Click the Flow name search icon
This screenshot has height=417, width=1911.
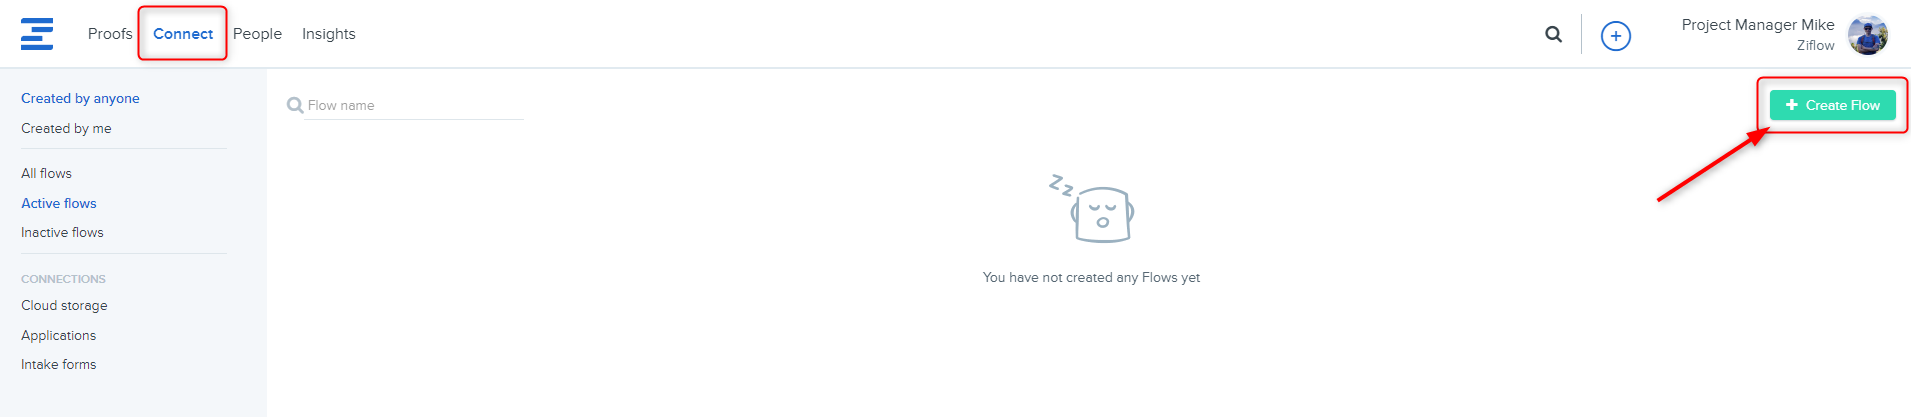[295, 105]
